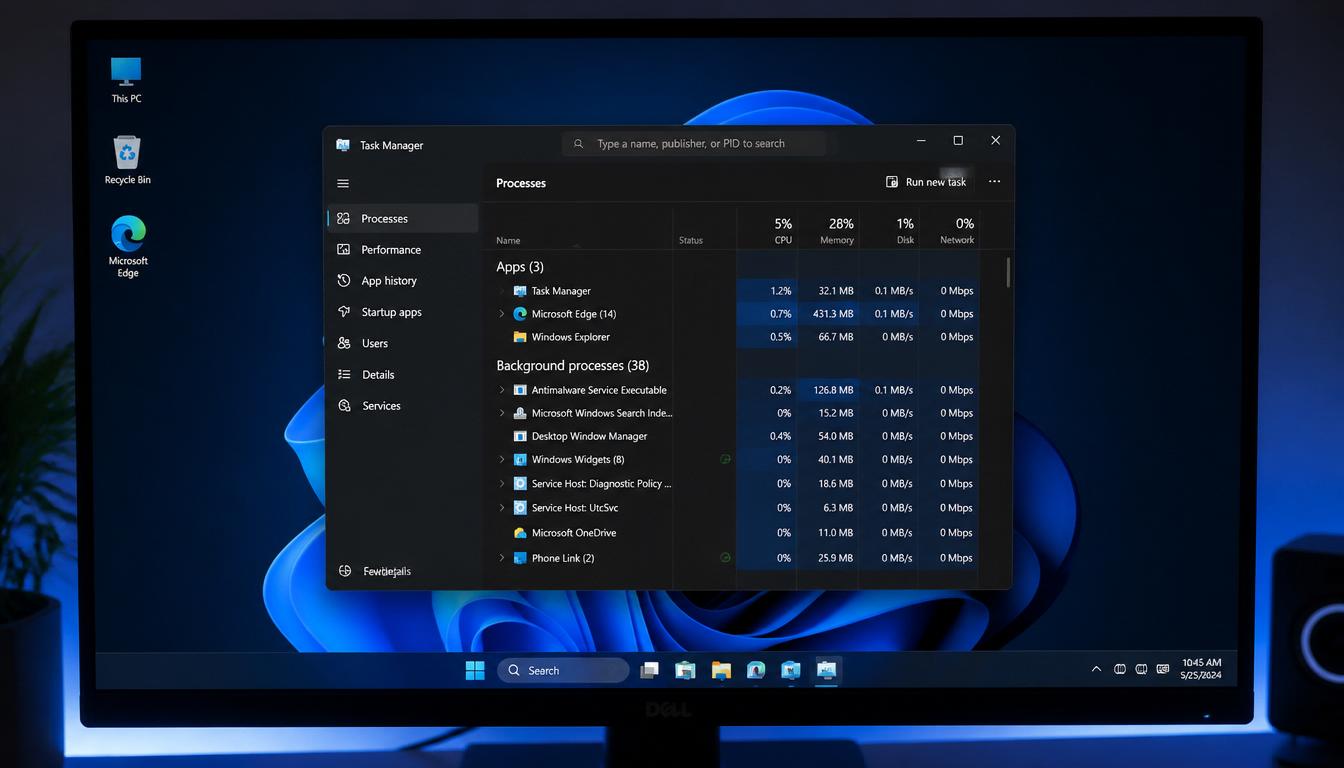Click the magnifier icon in Task Manager search

(578, 144)
